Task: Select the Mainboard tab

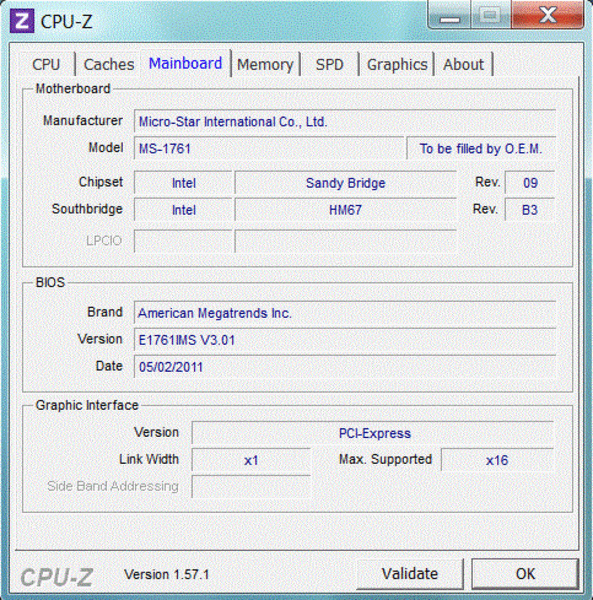Action: (186, 64)
